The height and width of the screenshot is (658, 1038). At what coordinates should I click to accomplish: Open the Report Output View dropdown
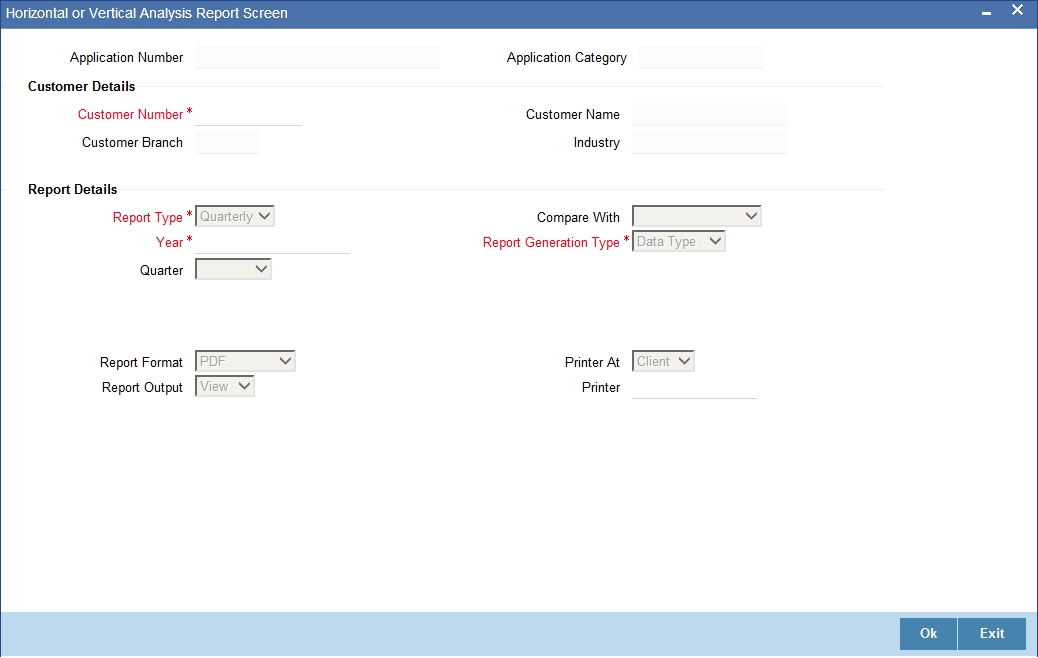tap(224, 387)
